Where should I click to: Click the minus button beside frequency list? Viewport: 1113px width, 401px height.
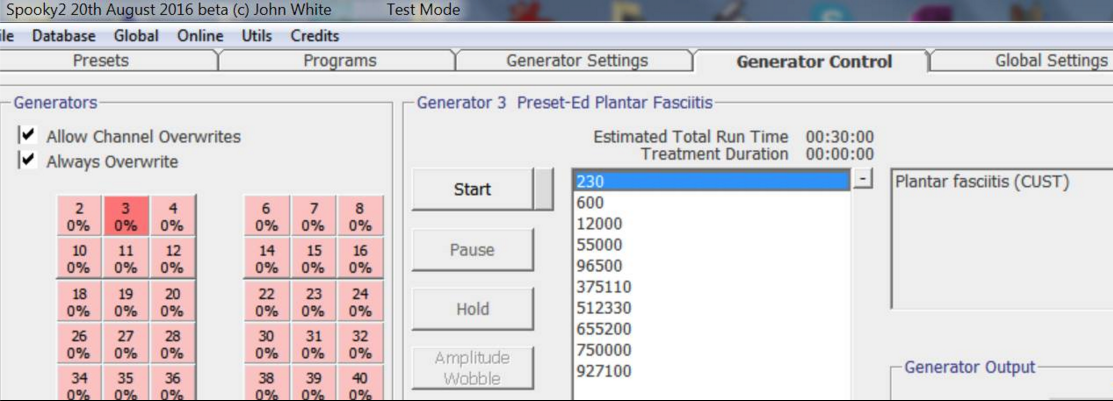point(862,179)
